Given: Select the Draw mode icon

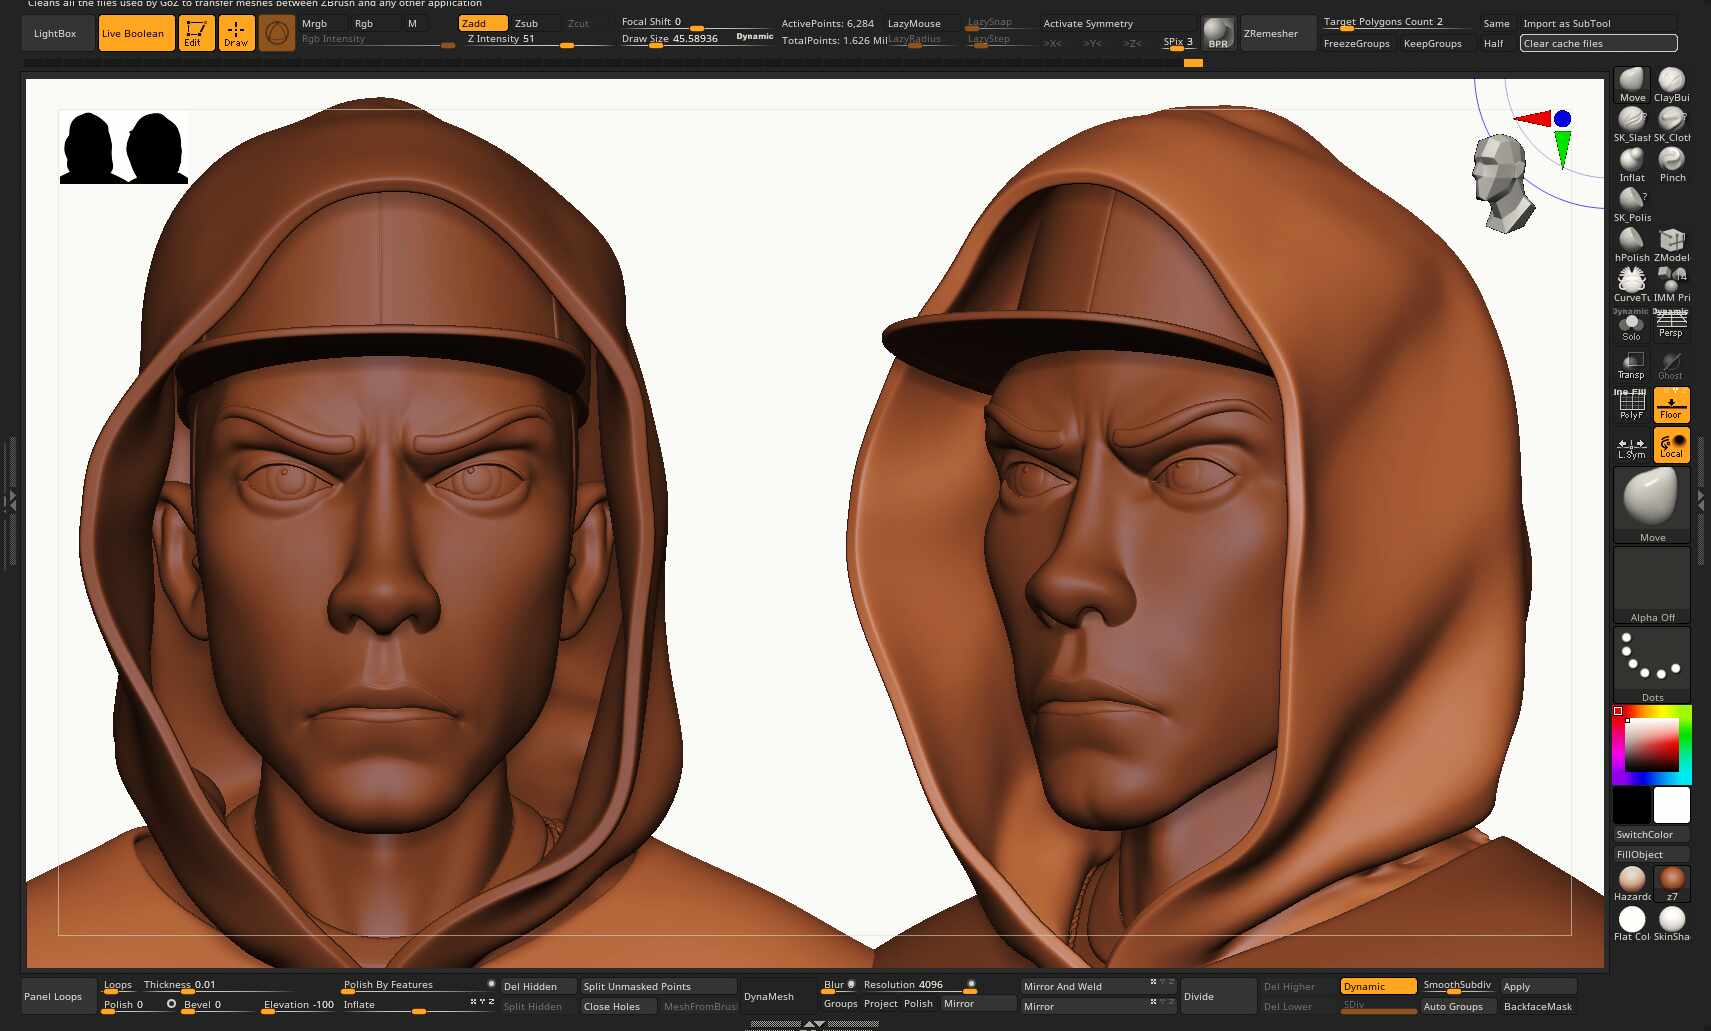Looking at the screenshot, I should click(236, 33).
